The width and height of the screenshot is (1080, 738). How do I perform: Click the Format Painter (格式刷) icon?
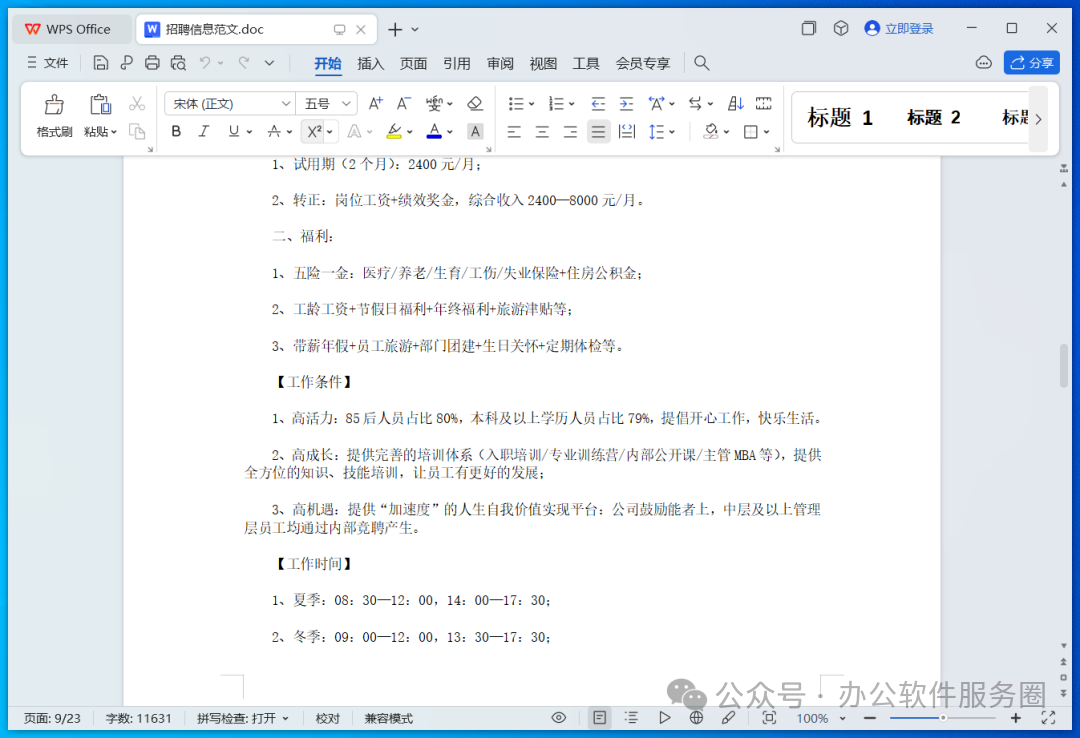[54, 105]
